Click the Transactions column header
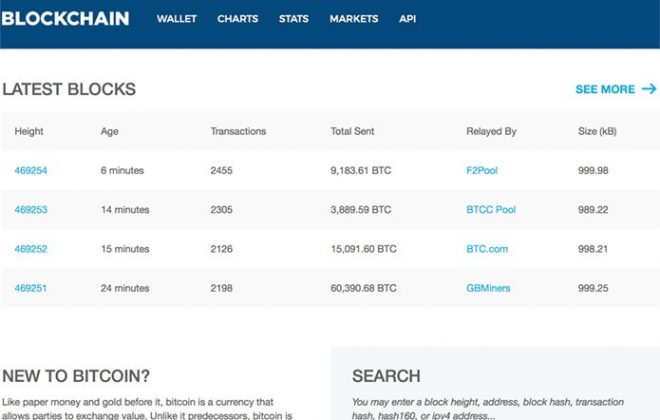Viewport: 660px width, 420px height. (x=238, y=132)
